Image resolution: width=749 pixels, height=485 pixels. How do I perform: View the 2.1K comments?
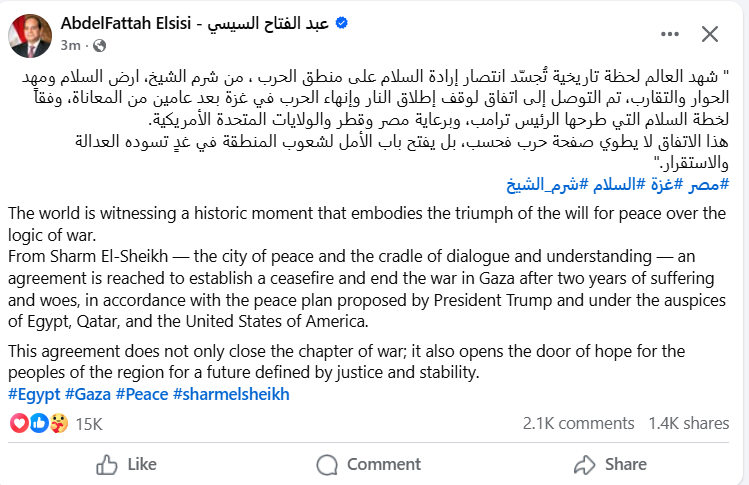[x=579, y=423]
